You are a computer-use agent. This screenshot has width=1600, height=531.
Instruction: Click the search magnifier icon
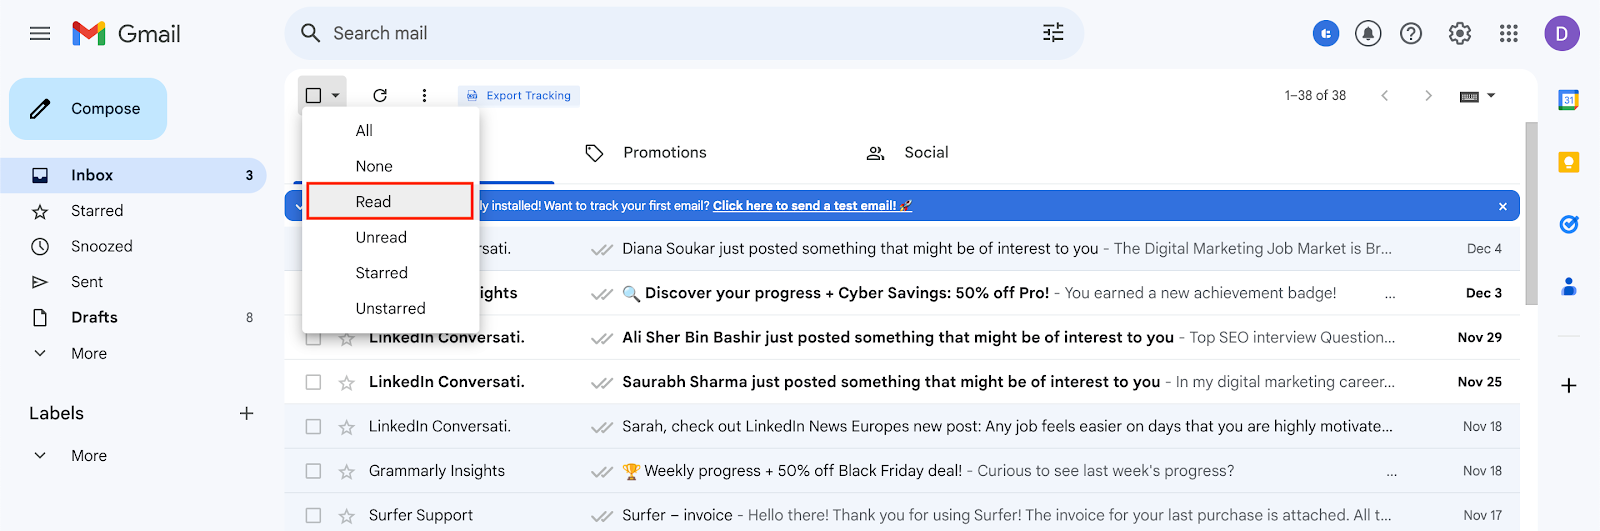click(x=311, y=33)
